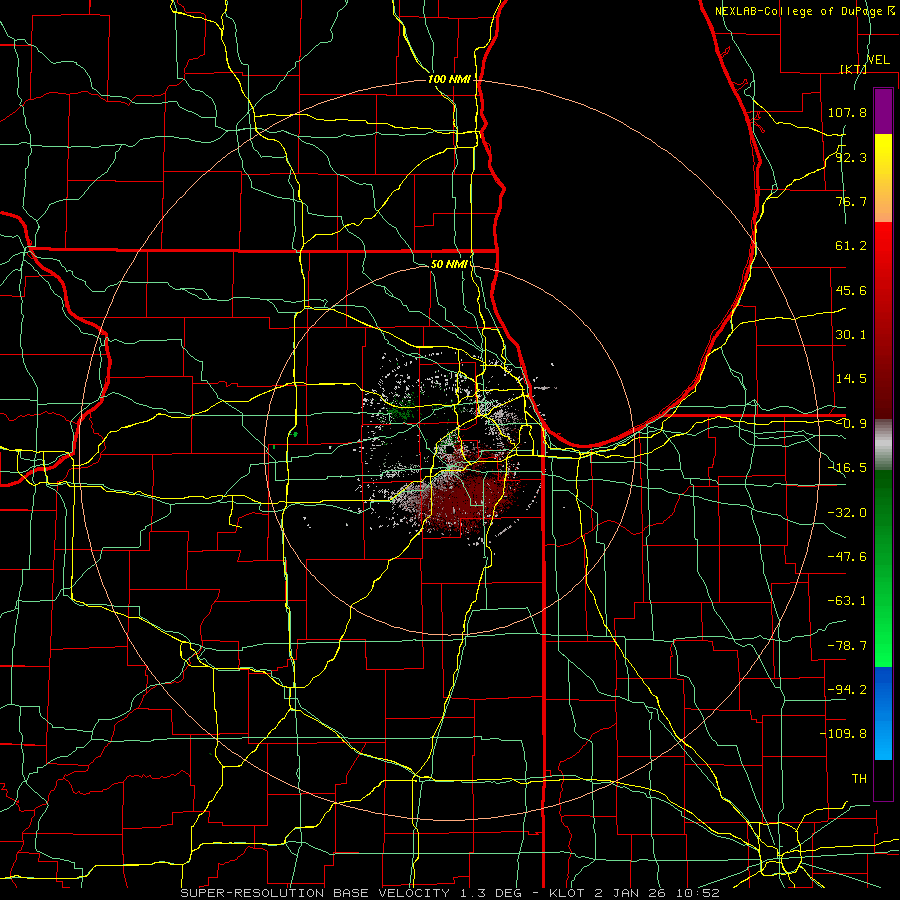Click the 45.6 velocity scale value

pos(851,290)
